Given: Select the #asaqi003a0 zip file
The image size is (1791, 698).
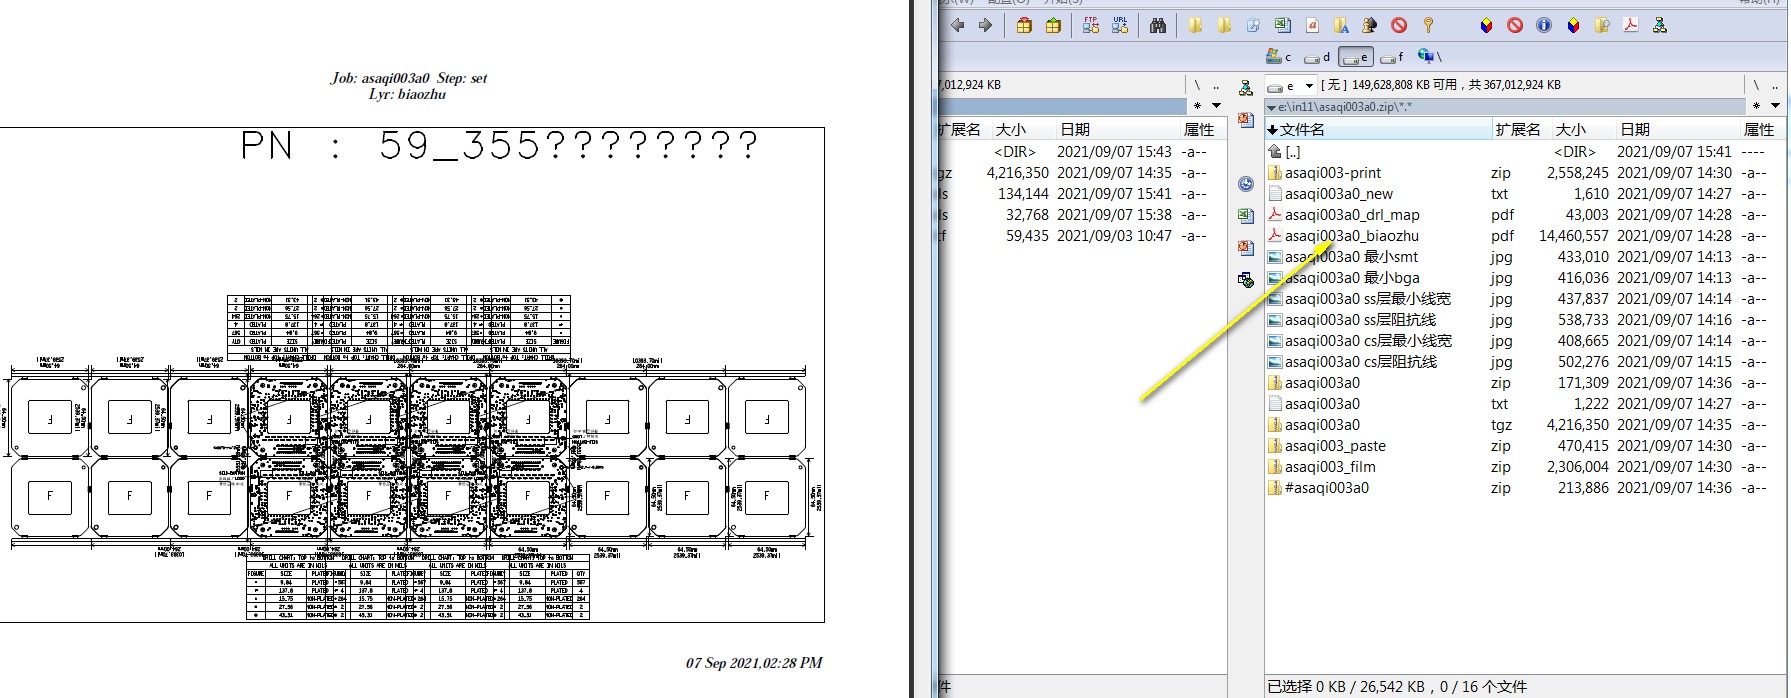Looking at the screenshot, I should pyautogui.click(x=1525, y=488).
